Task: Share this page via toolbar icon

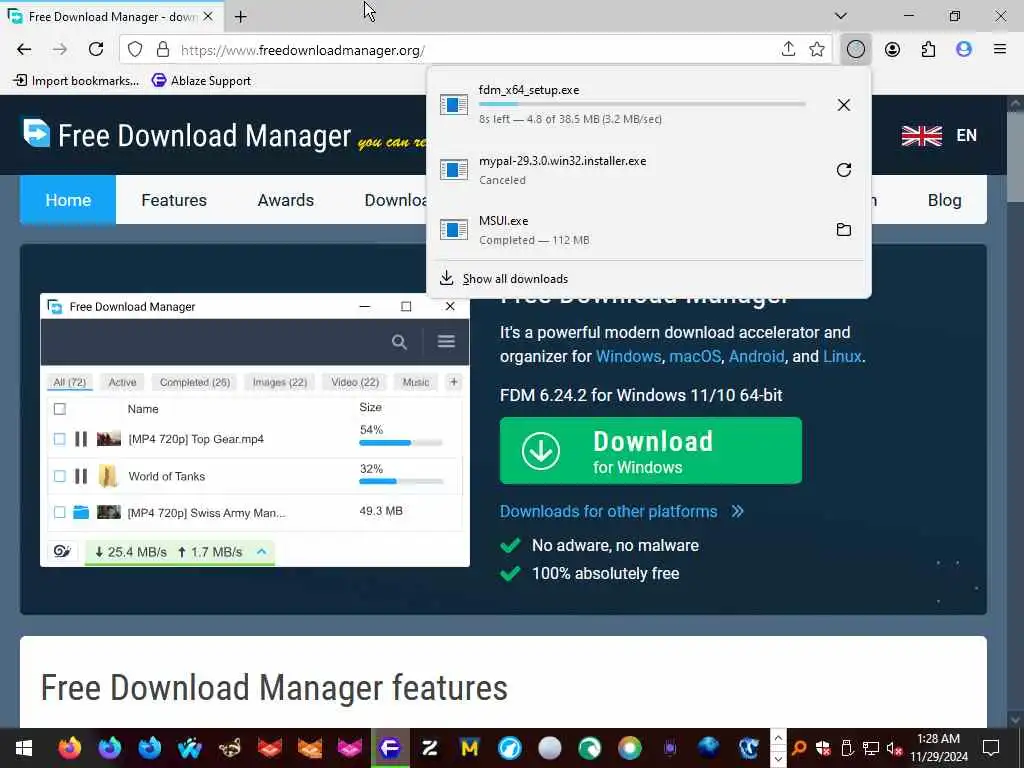Action: 788,50
